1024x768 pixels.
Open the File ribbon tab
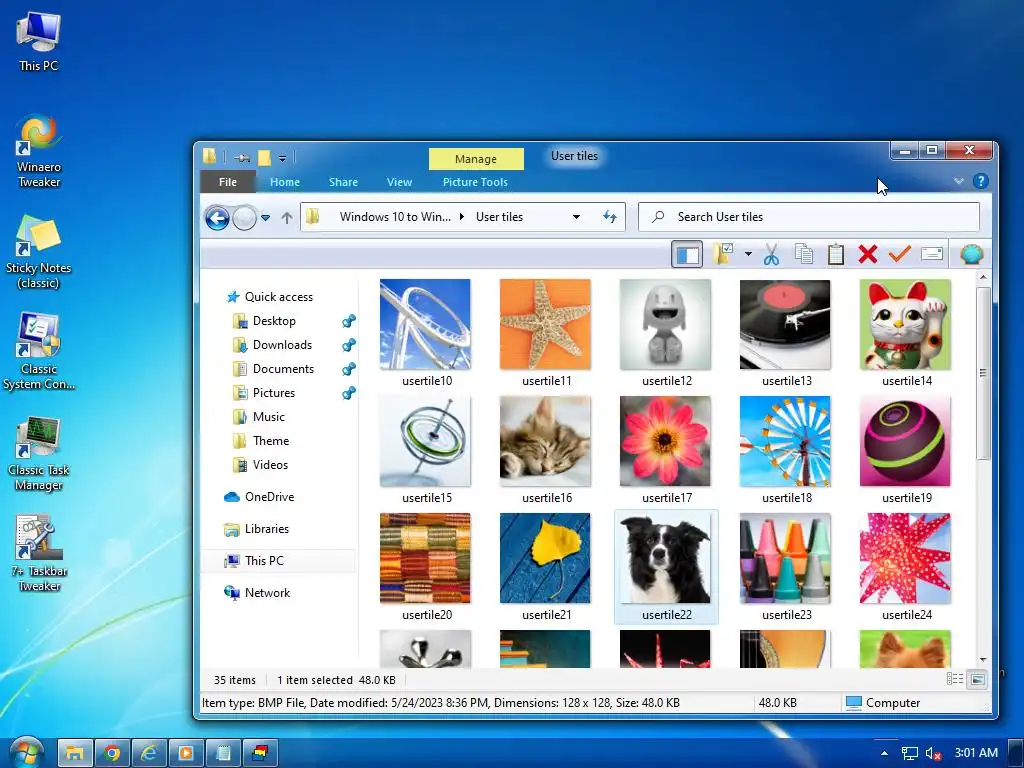(228, 182)
